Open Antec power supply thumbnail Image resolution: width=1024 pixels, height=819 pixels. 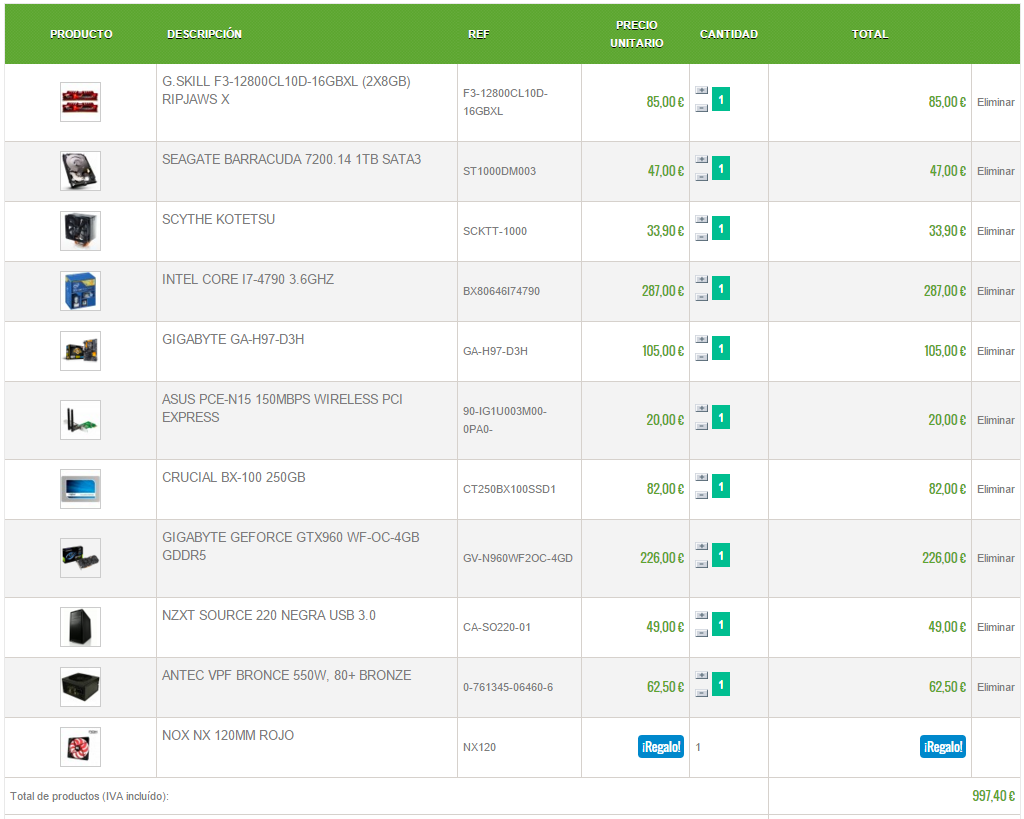[x=80, y=687]
